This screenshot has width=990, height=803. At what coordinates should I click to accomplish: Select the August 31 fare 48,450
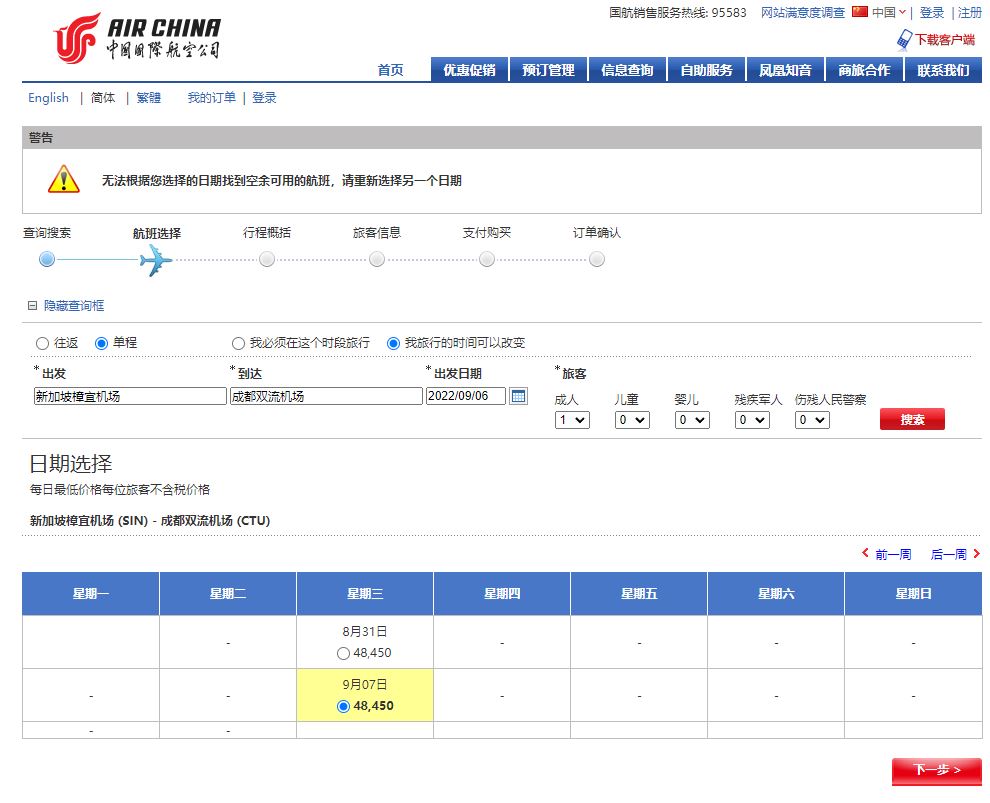[344, 653]
